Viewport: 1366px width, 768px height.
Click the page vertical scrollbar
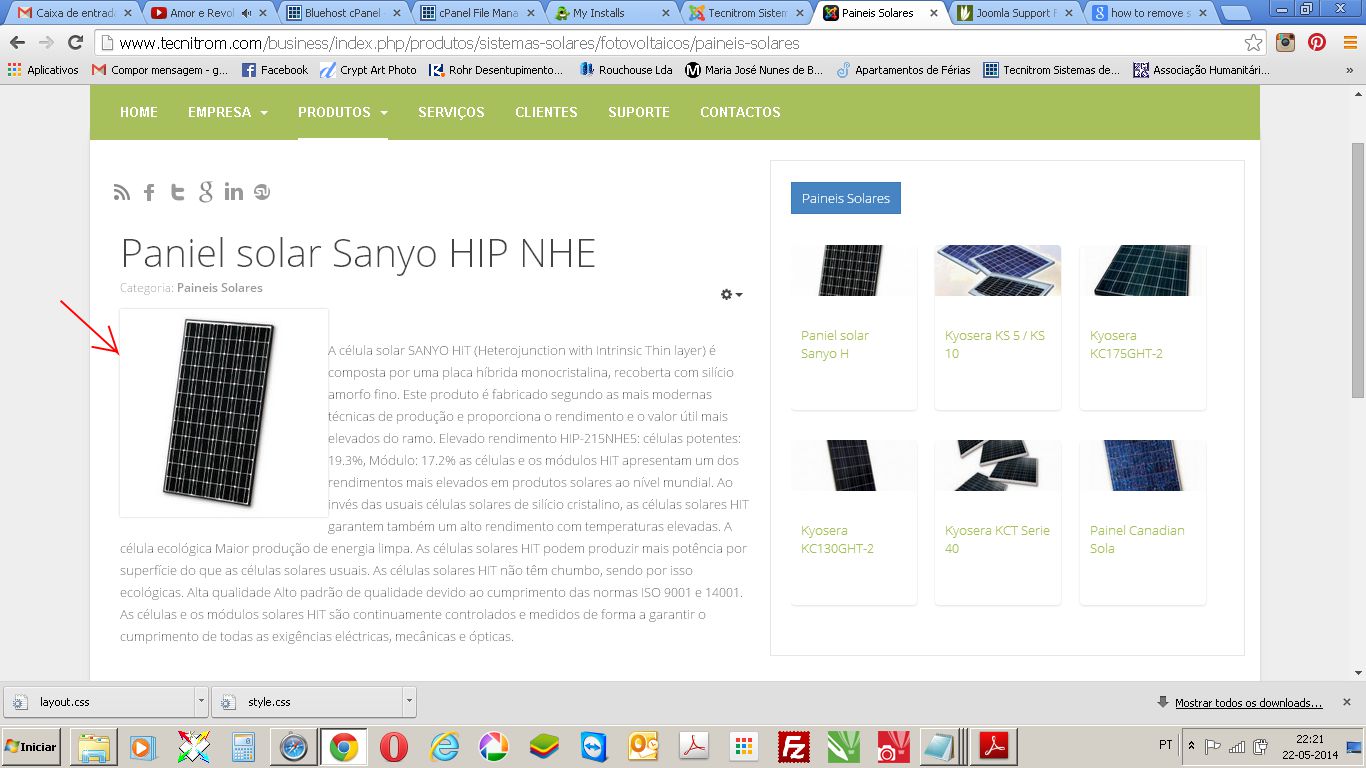coord(1358,270)
